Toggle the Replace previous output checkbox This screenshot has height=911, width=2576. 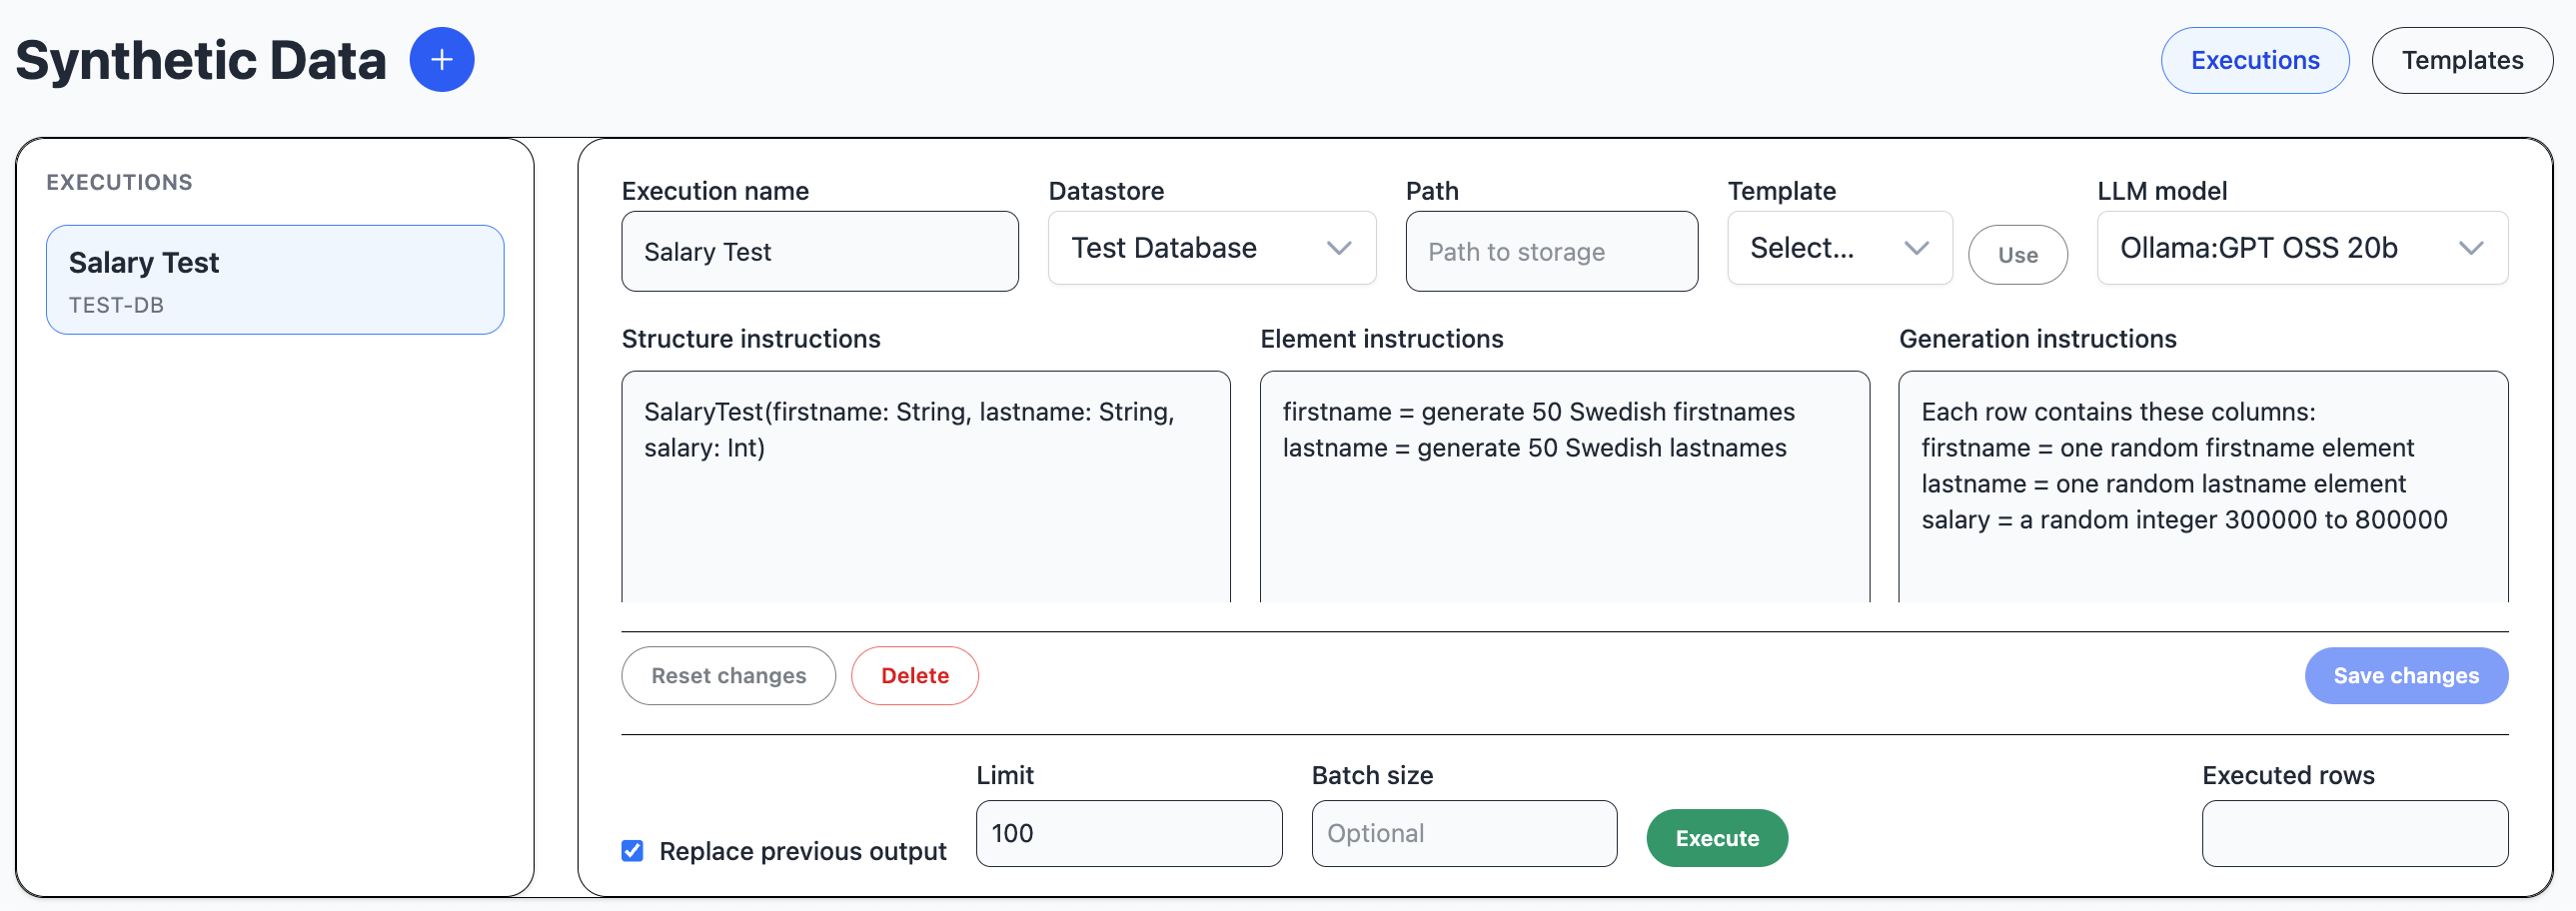[632, 850]
